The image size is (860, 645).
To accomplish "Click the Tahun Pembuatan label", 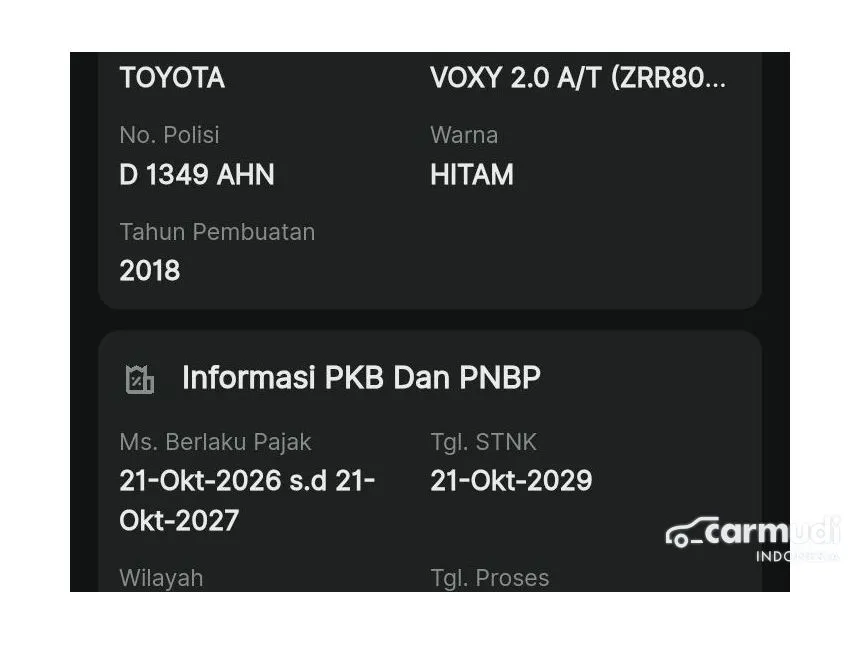I will [x=217, y=232].
